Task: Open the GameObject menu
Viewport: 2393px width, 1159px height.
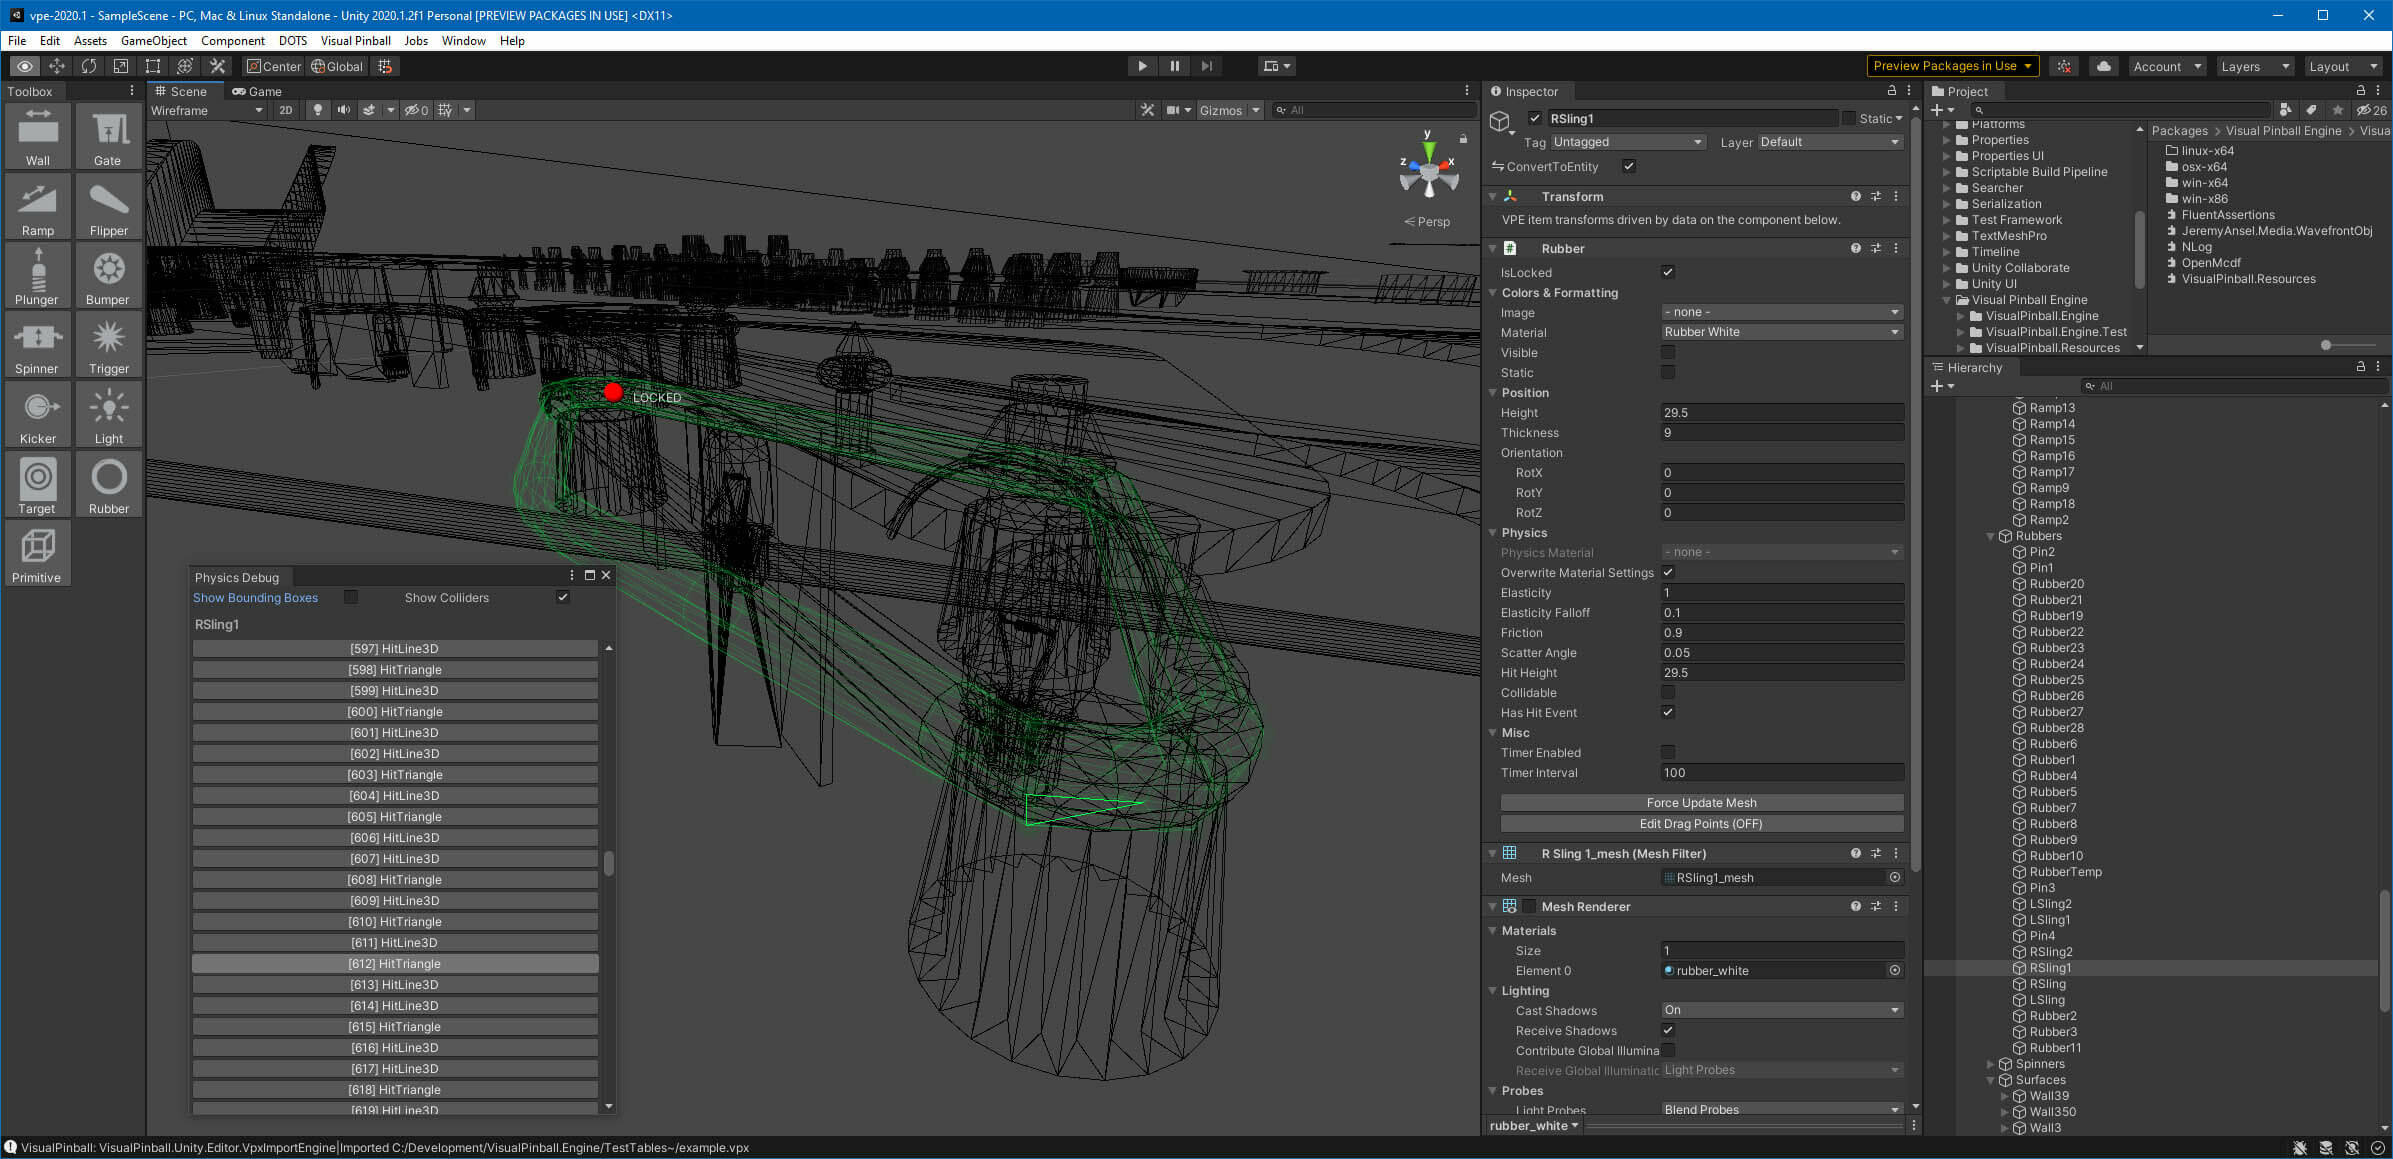Action: 154,41
